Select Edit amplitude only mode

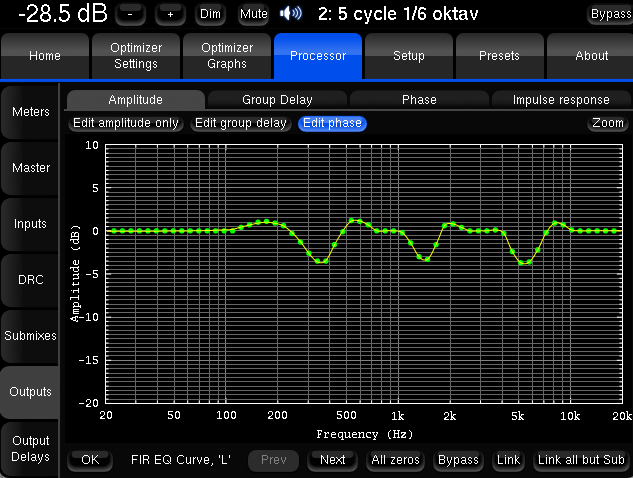coord(126,123)
